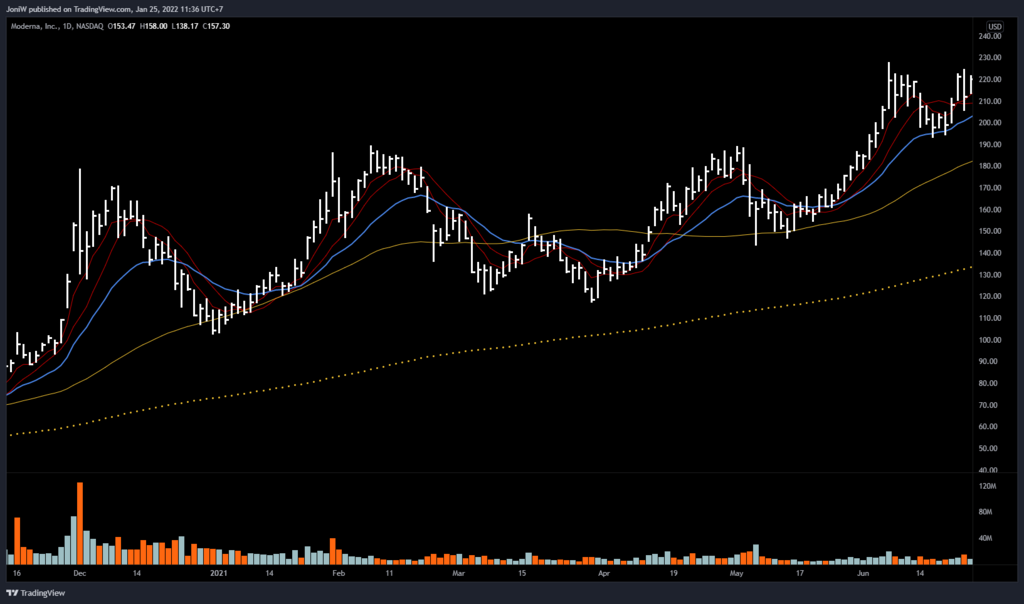Click the 2021 label on time axis
Image resolution: width=1024 pixels, height=604 pixels.
pyautogui.click(x=221, y=575)
